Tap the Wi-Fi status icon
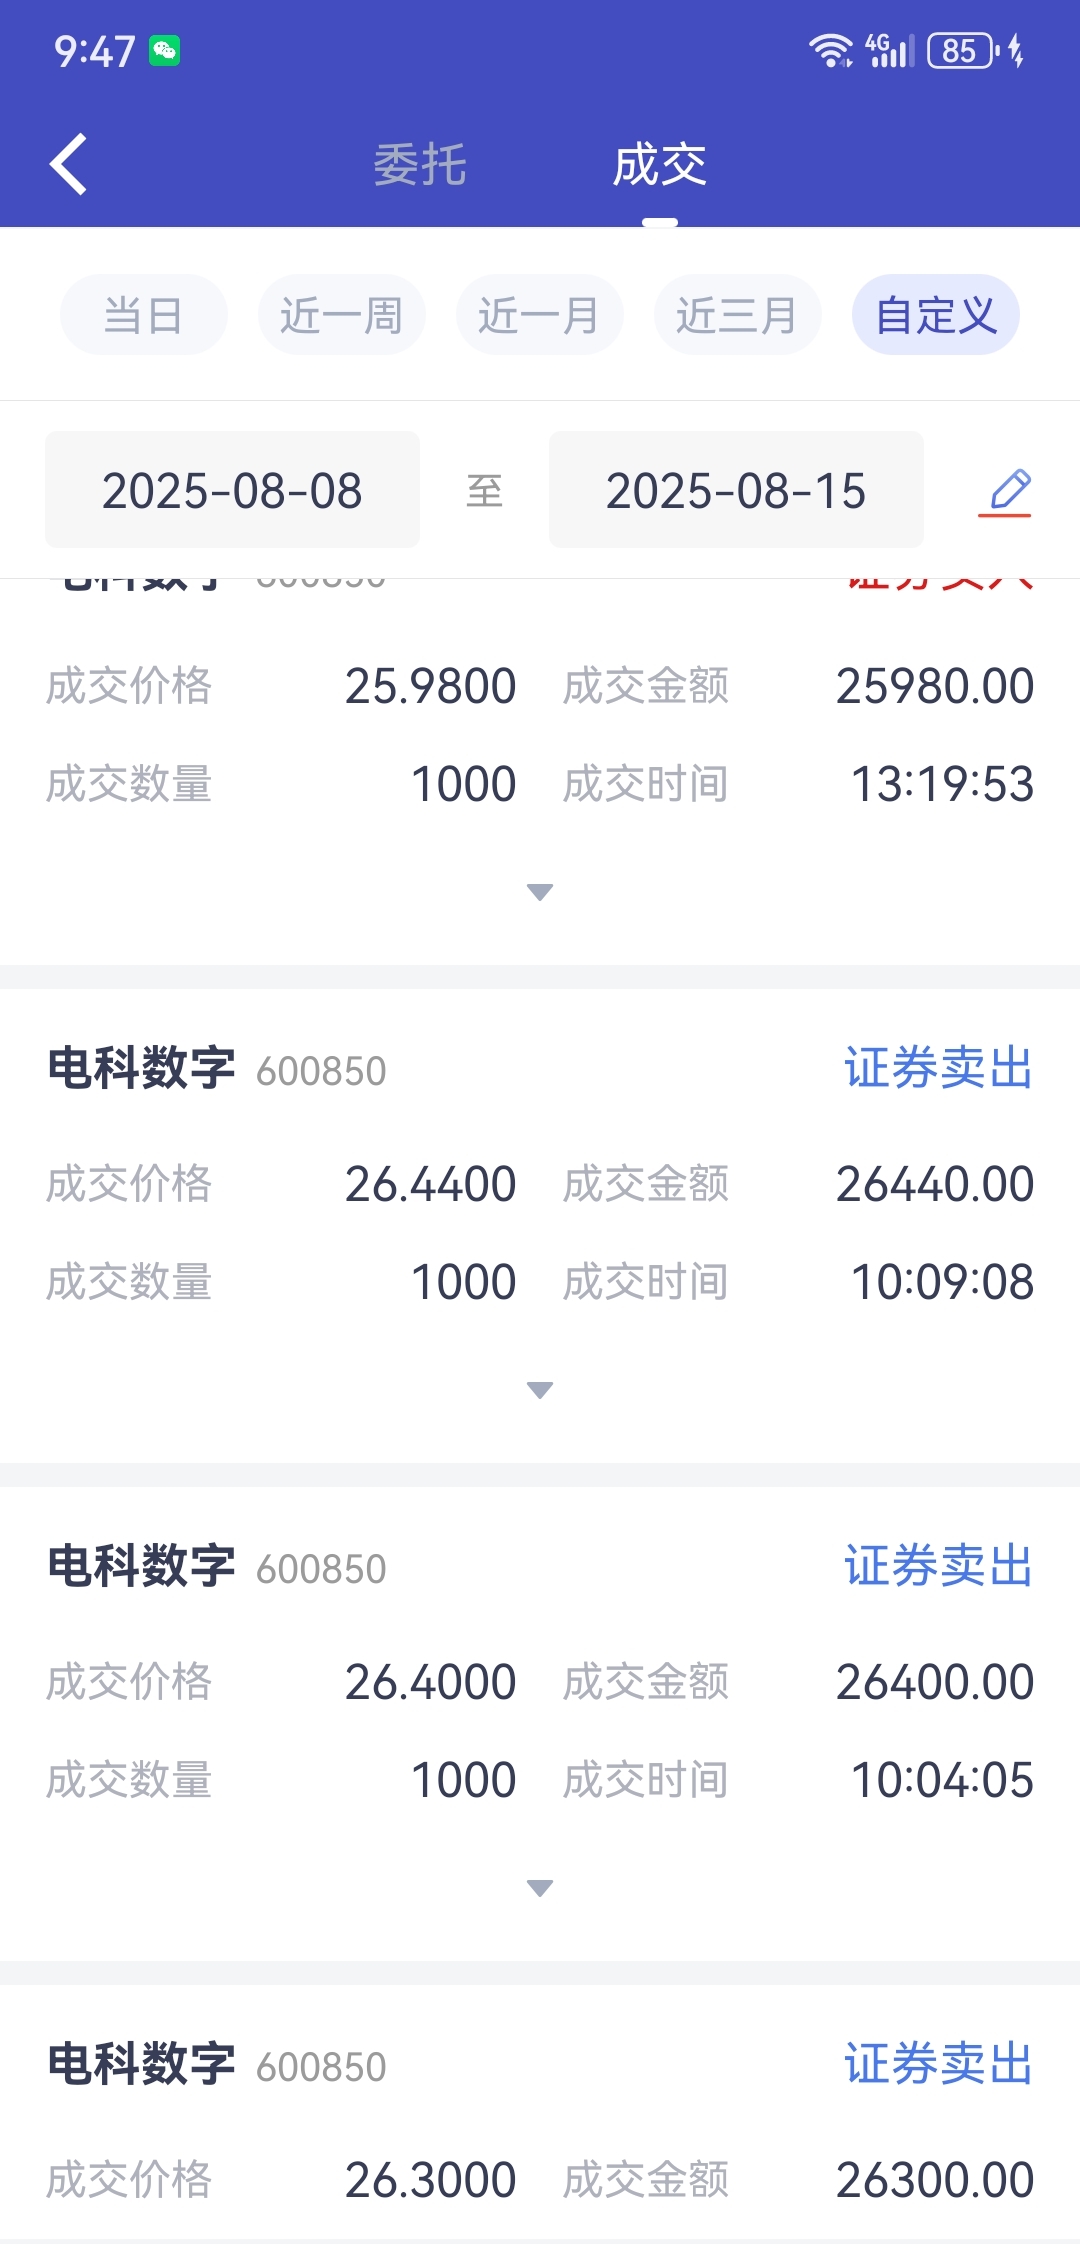 click(830, 50)
